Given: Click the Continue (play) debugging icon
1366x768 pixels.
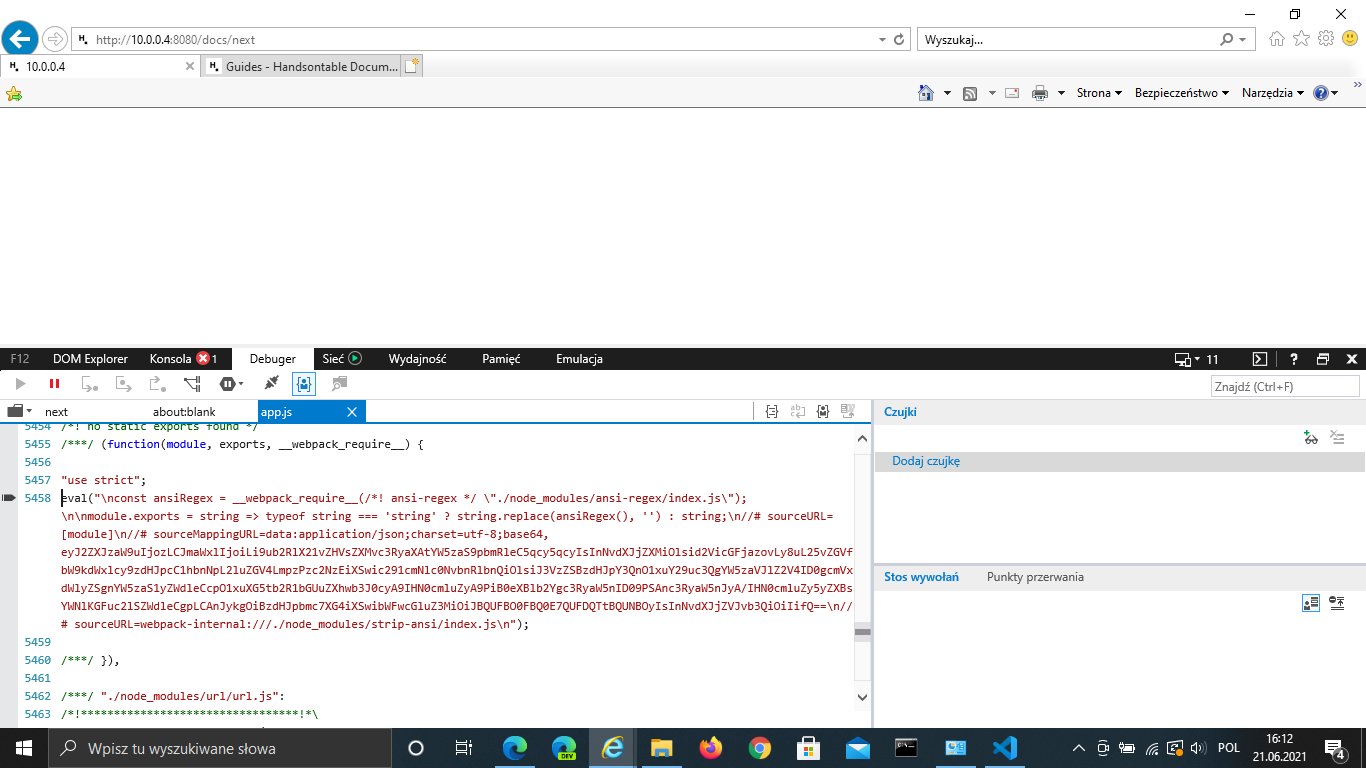Looking at the screenshot, I should click(x=20, y=384).
